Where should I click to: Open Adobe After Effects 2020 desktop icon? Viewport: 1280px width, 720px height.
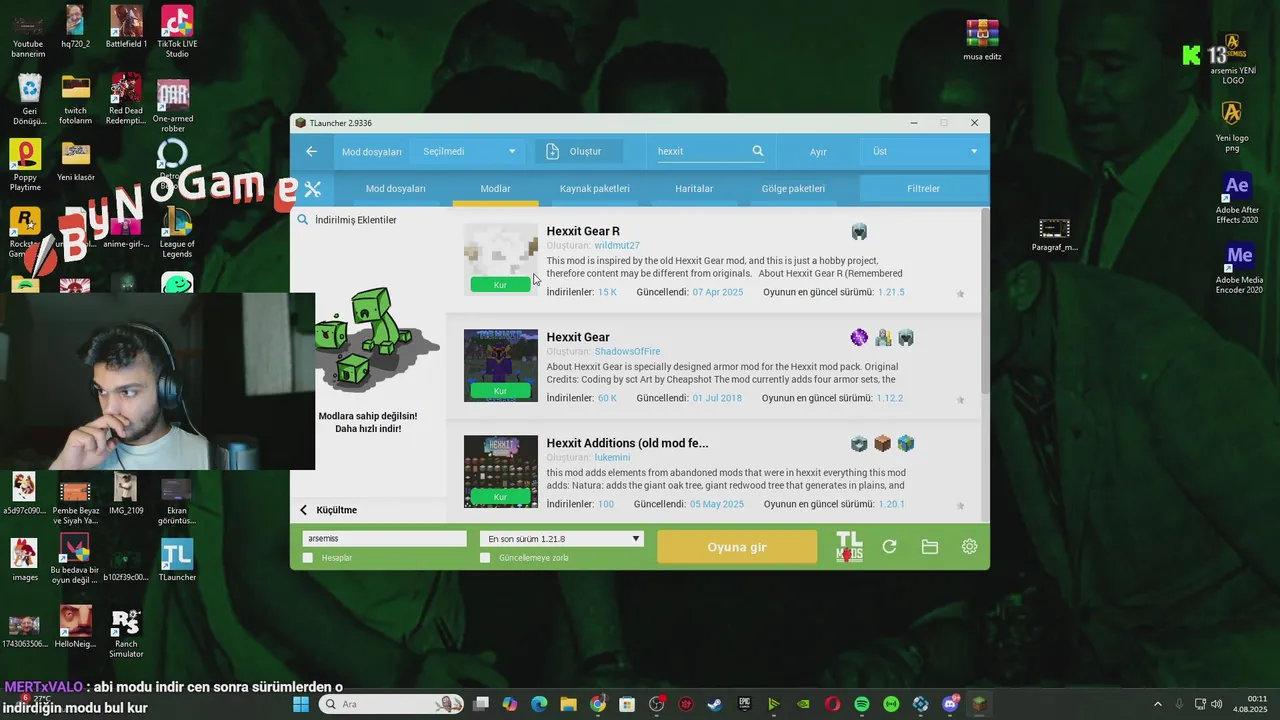1237,198
